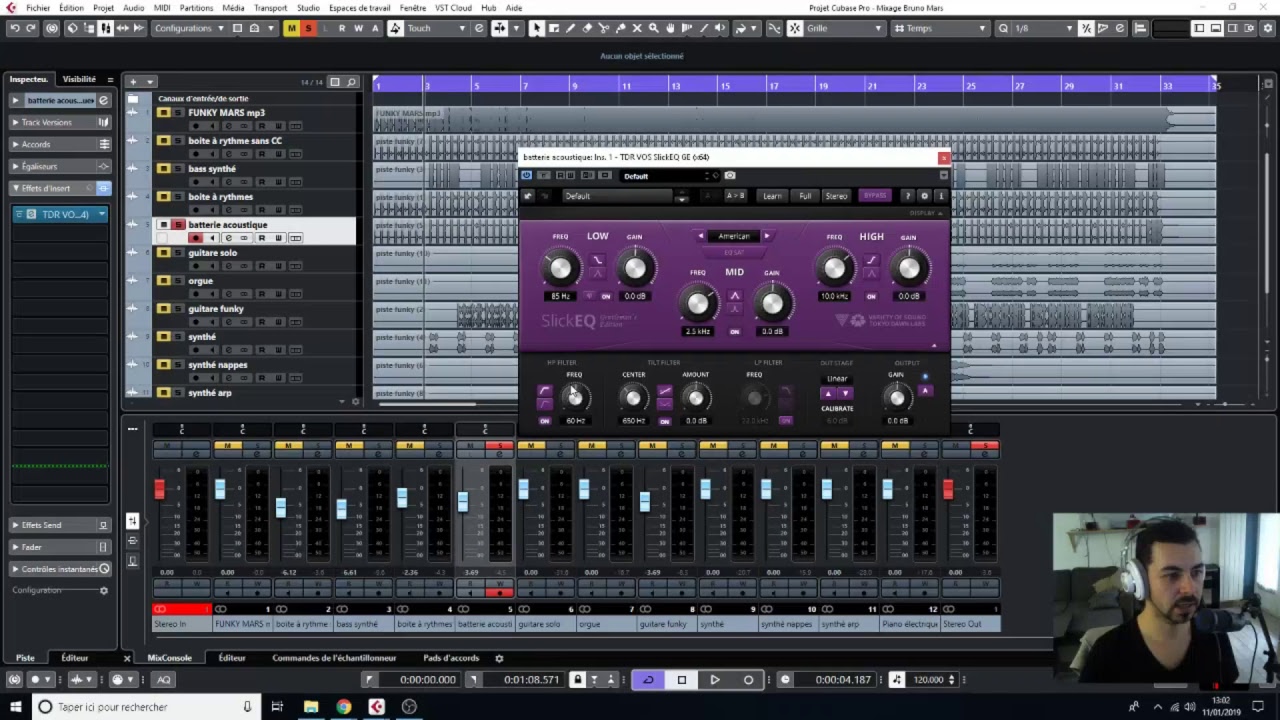
Task: Open Temps grid type dropdown
Action: (939, 28)
